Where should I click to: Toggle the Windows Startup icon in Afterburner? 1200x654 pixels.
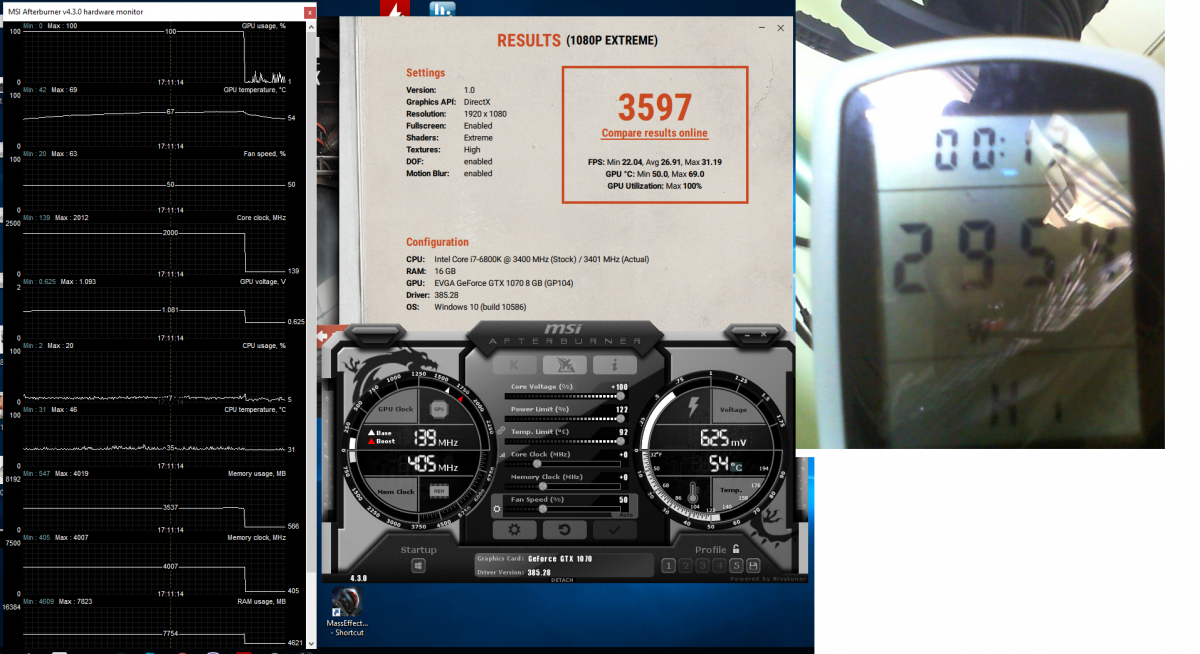click(418, 566)
